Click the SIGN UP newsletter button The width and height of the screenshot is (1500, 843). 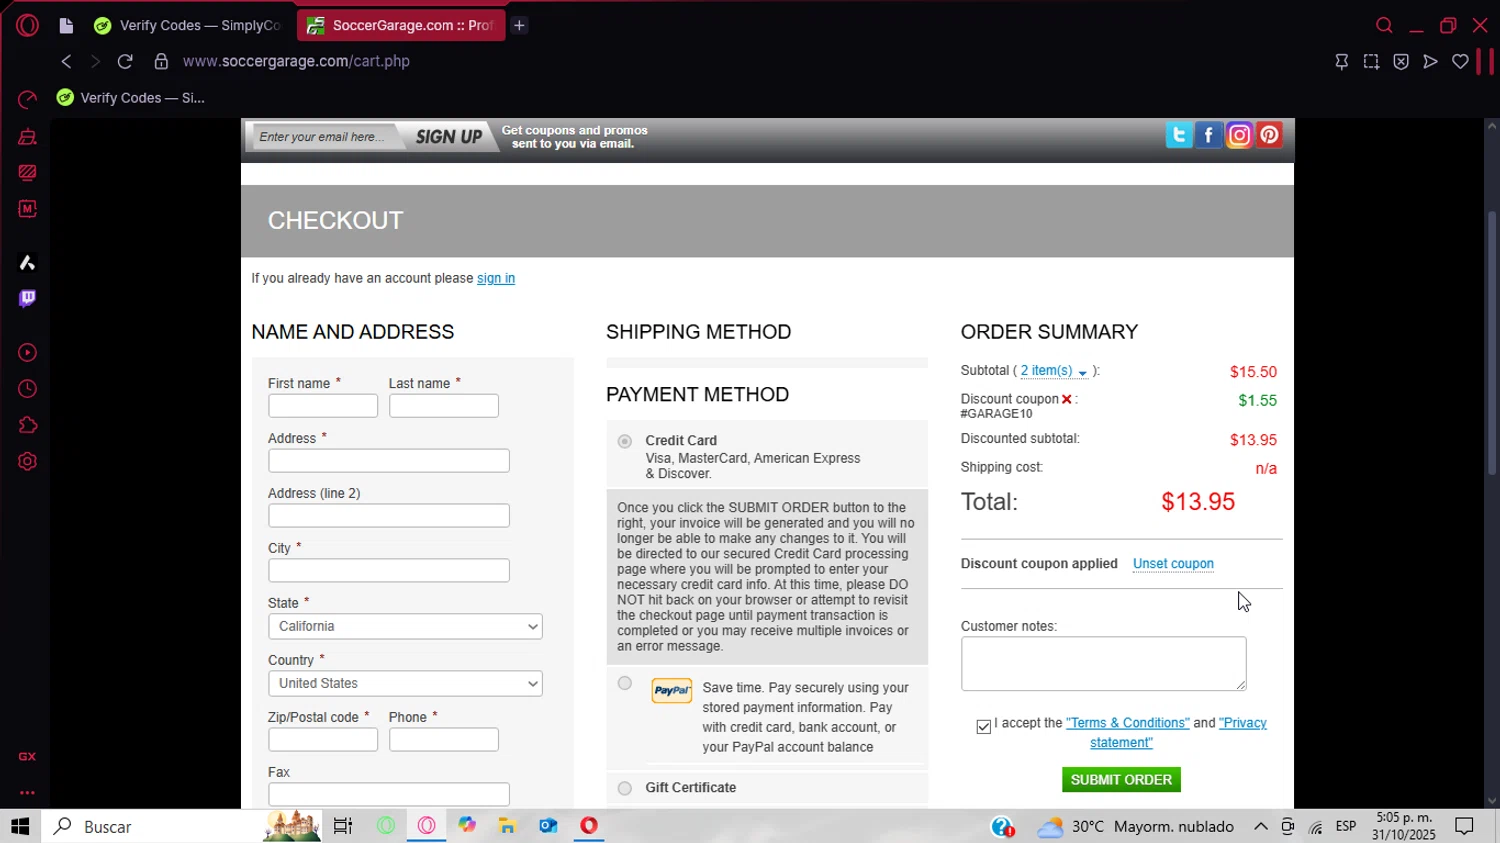pyautogui.click(x=449, y=137)
